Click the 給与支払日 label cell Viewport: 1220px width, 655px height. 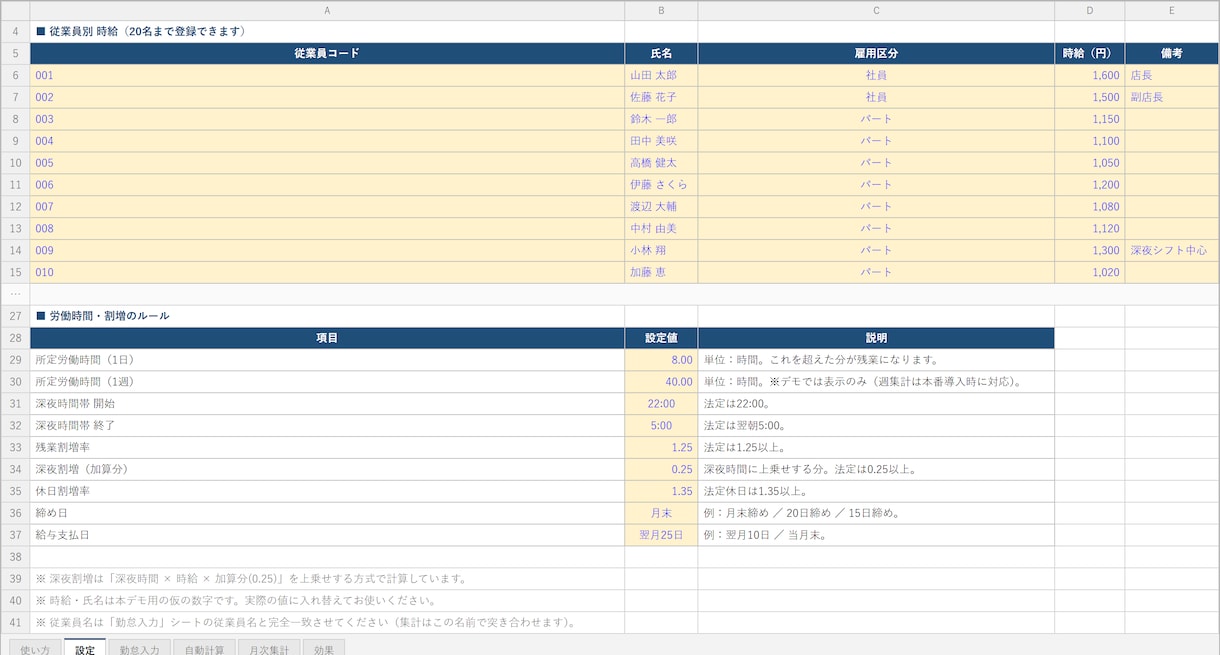point(327,535)
